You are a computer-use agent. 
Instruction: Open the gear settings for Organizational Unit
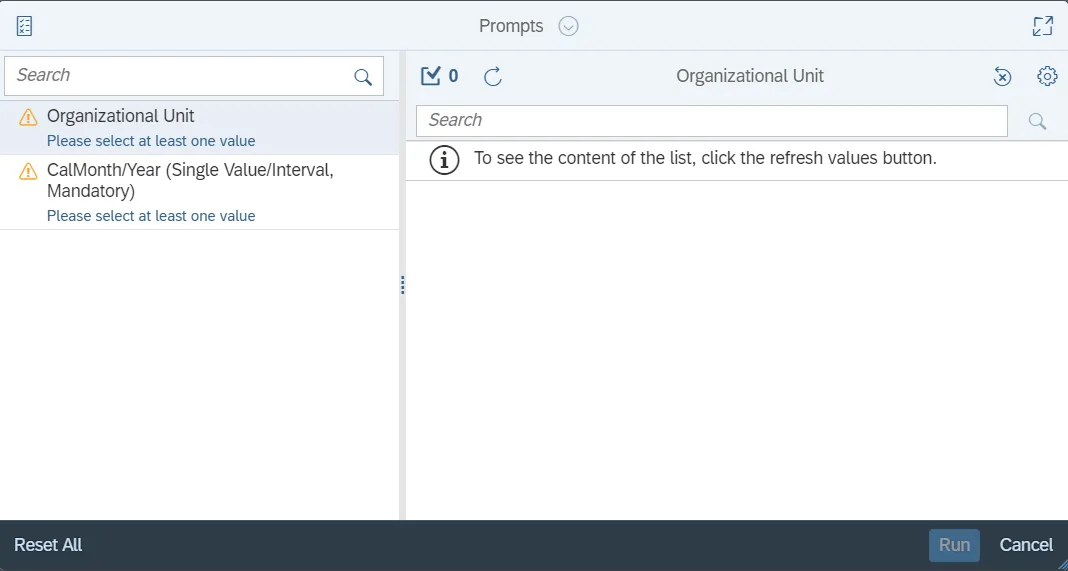pos(1047,76)
